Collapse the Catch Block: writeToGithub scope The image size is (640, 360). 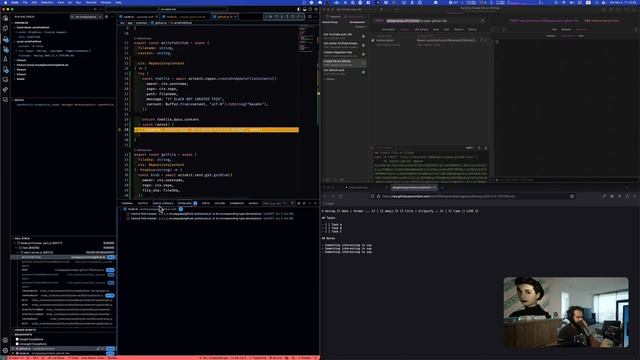pos(15,27)
